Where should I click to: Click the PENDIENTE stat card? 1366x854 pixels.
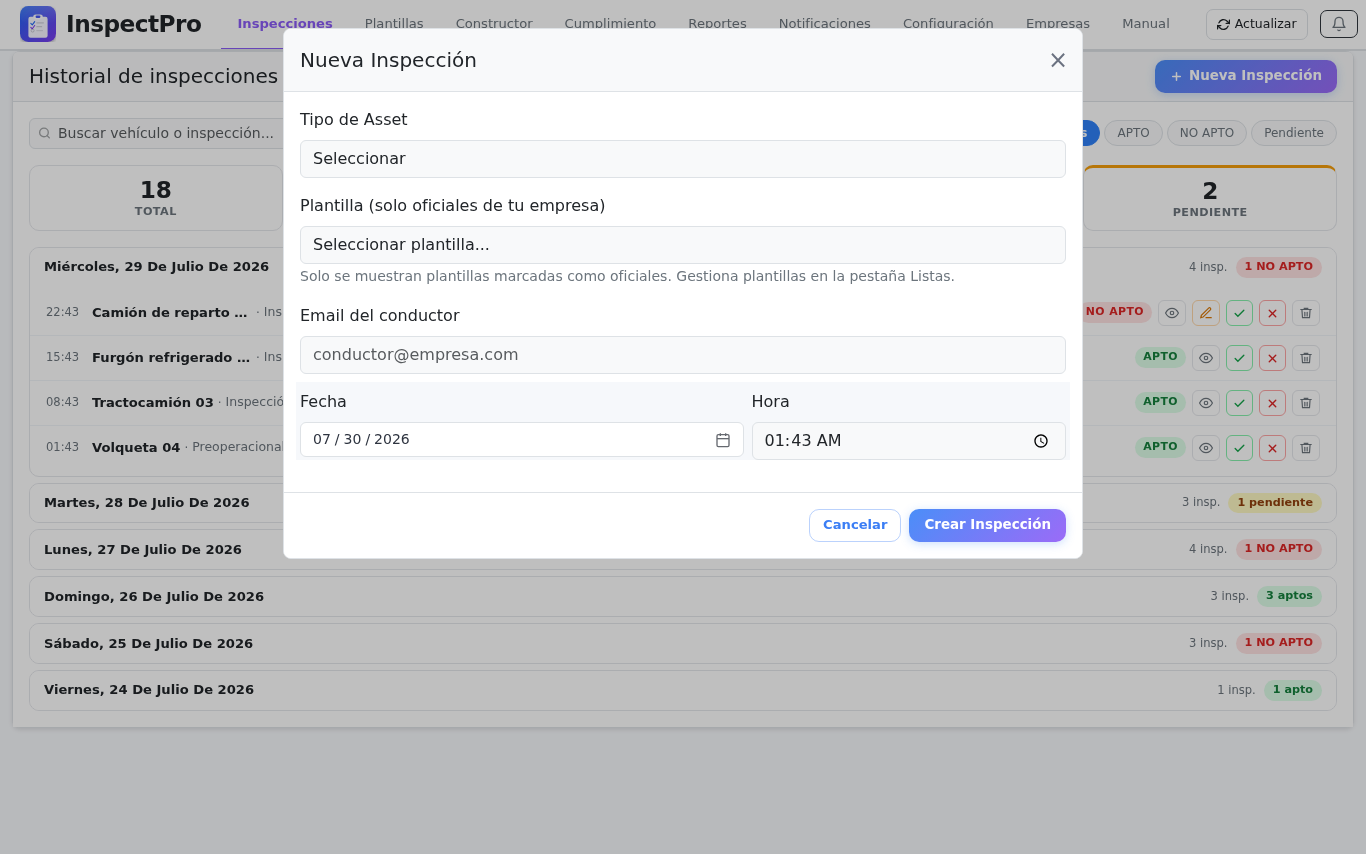click(x=1210, y=198)
